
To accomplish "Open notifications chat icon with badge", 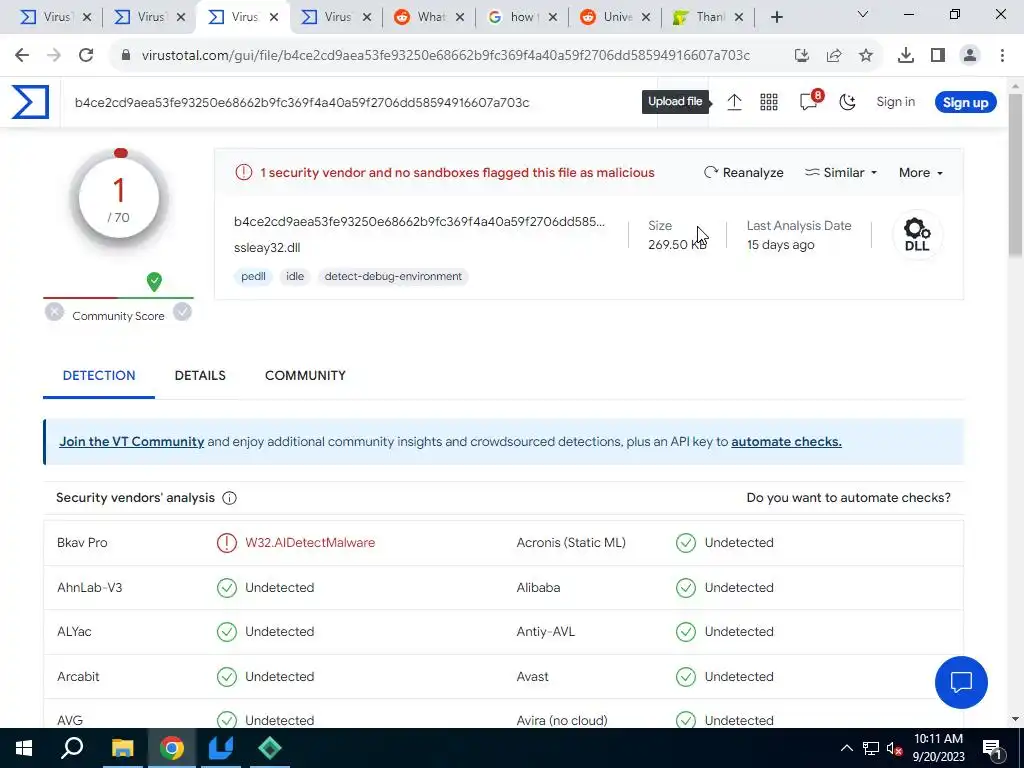I will 808,101.
